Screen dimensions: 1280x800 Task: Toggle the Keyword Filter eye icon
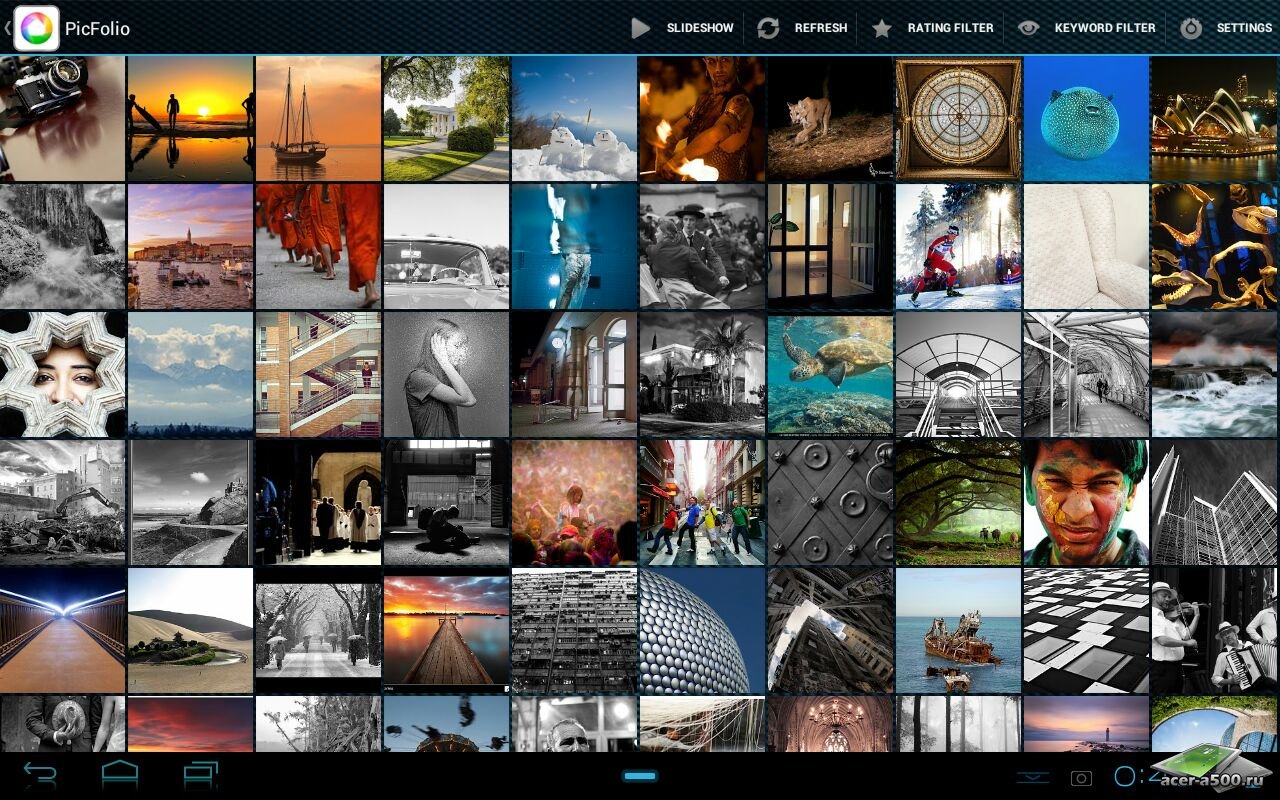[x=1028, y=28]
